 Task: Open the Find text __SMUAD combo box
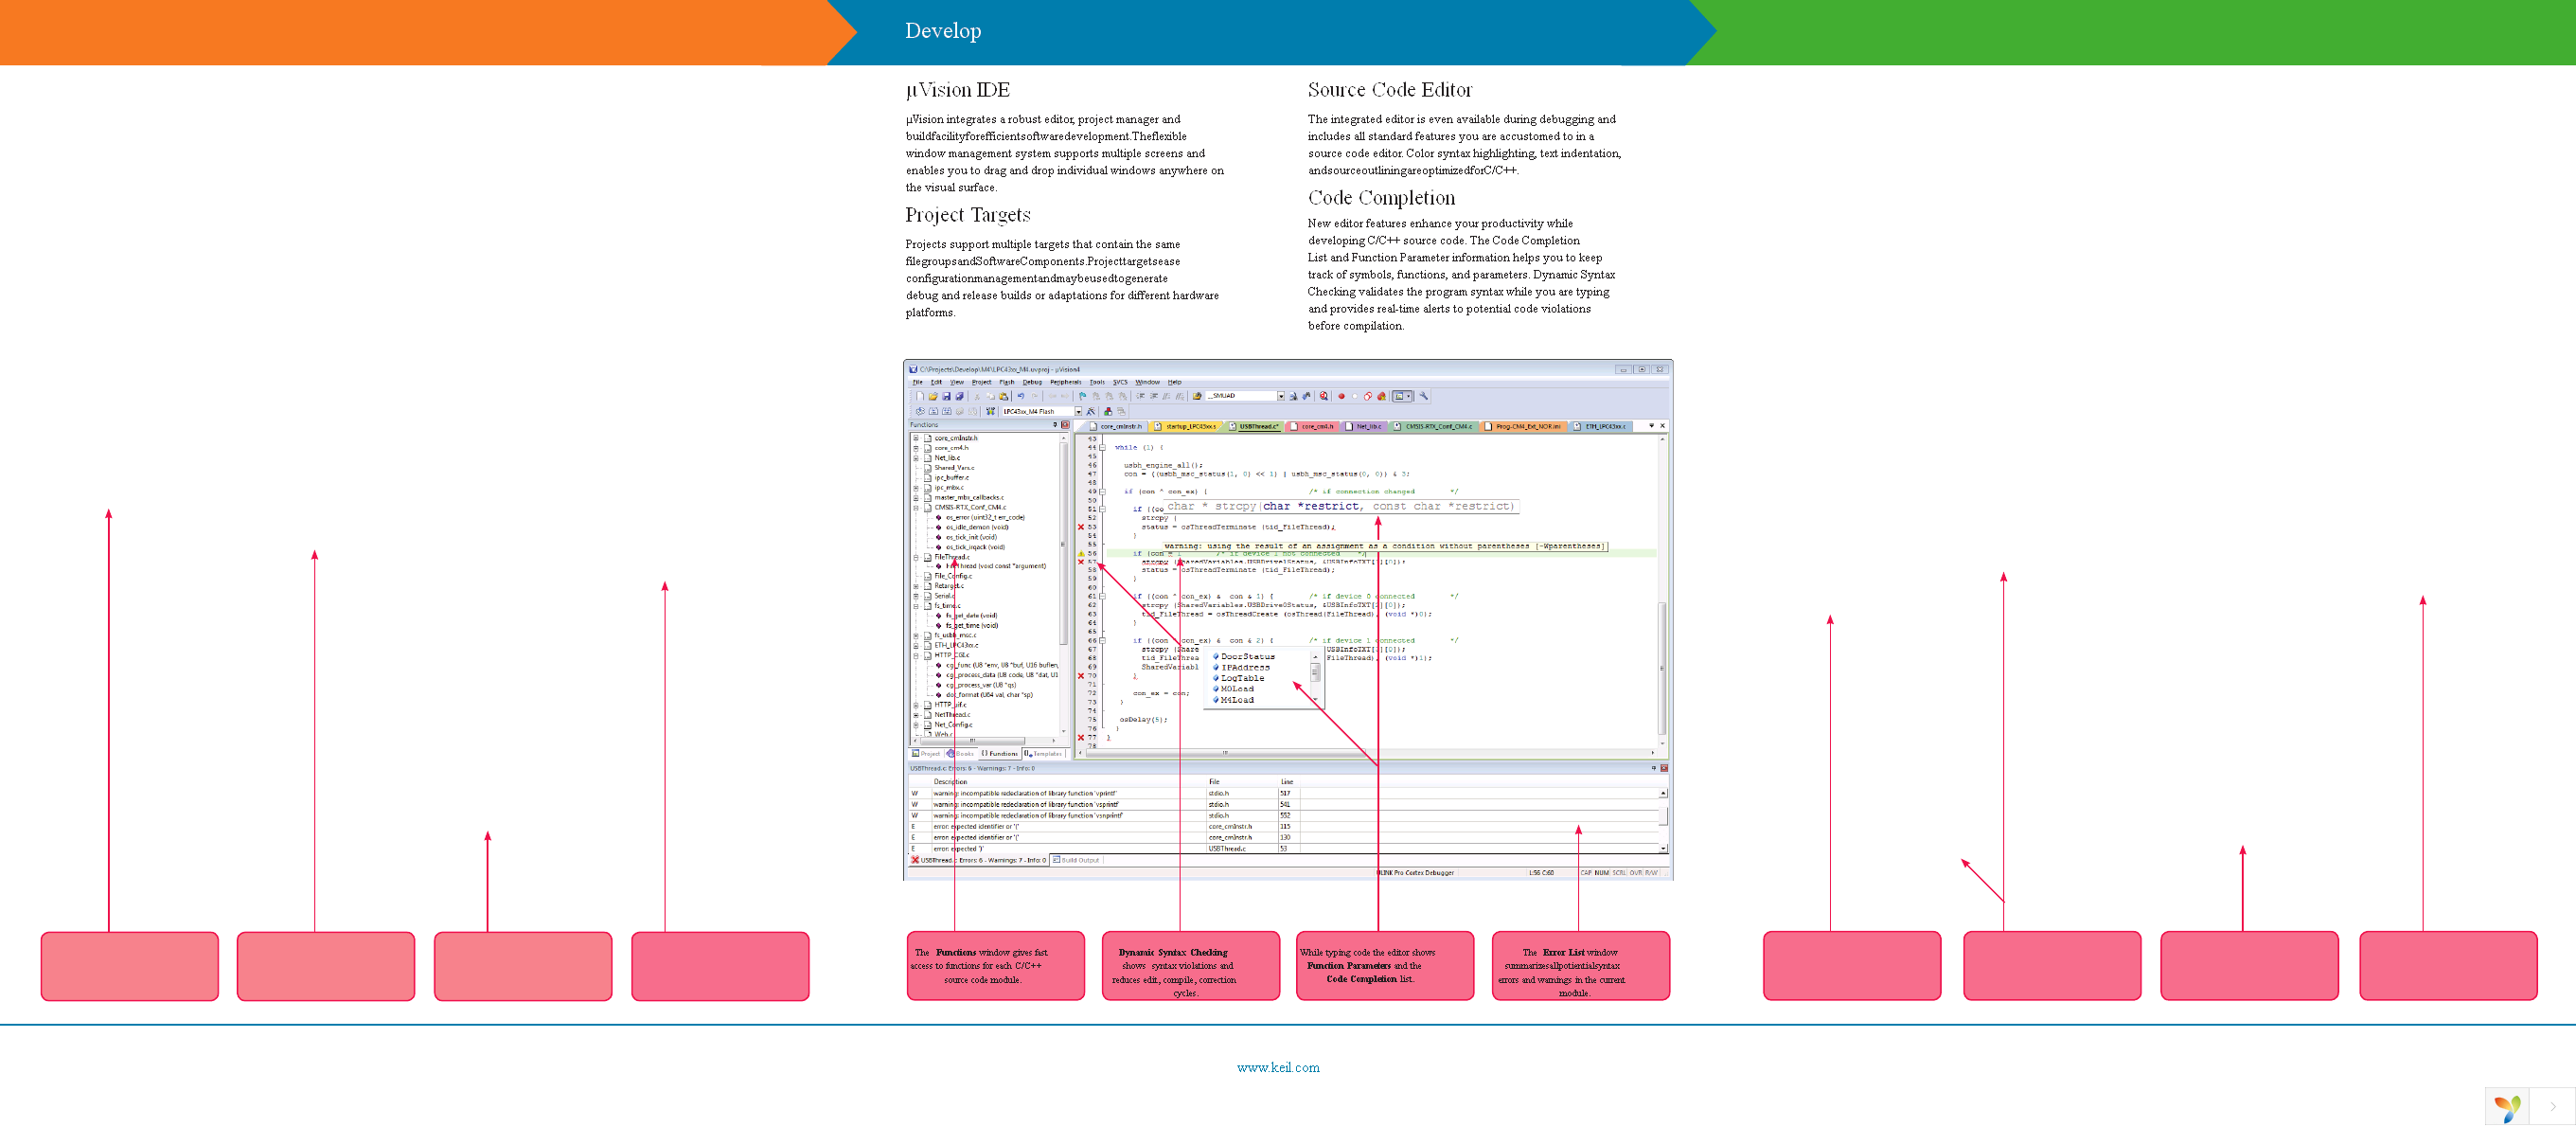coord(1245,396)
